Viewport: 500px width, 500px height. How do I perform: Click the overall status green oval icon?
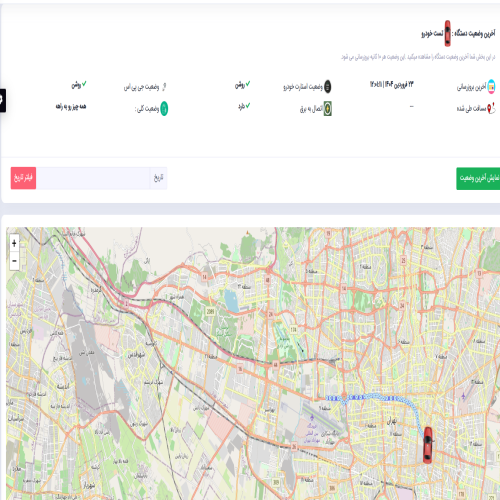[x=164, y=109]
